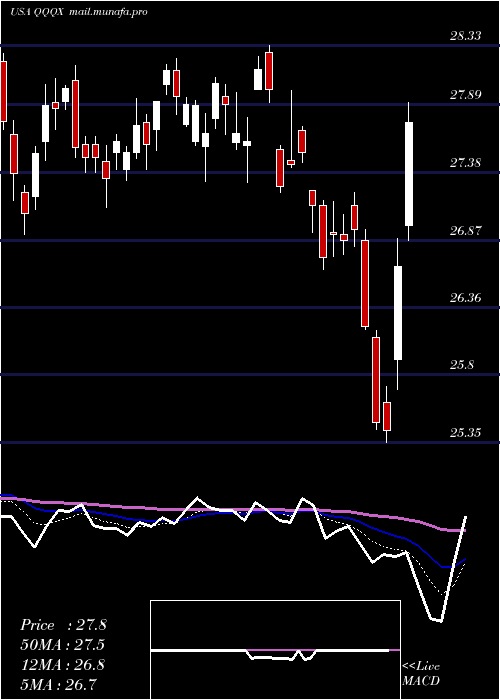This screenshot has width=500, height=700.
Task: Click the 26.87 price axis label
Action: [465, 231]
